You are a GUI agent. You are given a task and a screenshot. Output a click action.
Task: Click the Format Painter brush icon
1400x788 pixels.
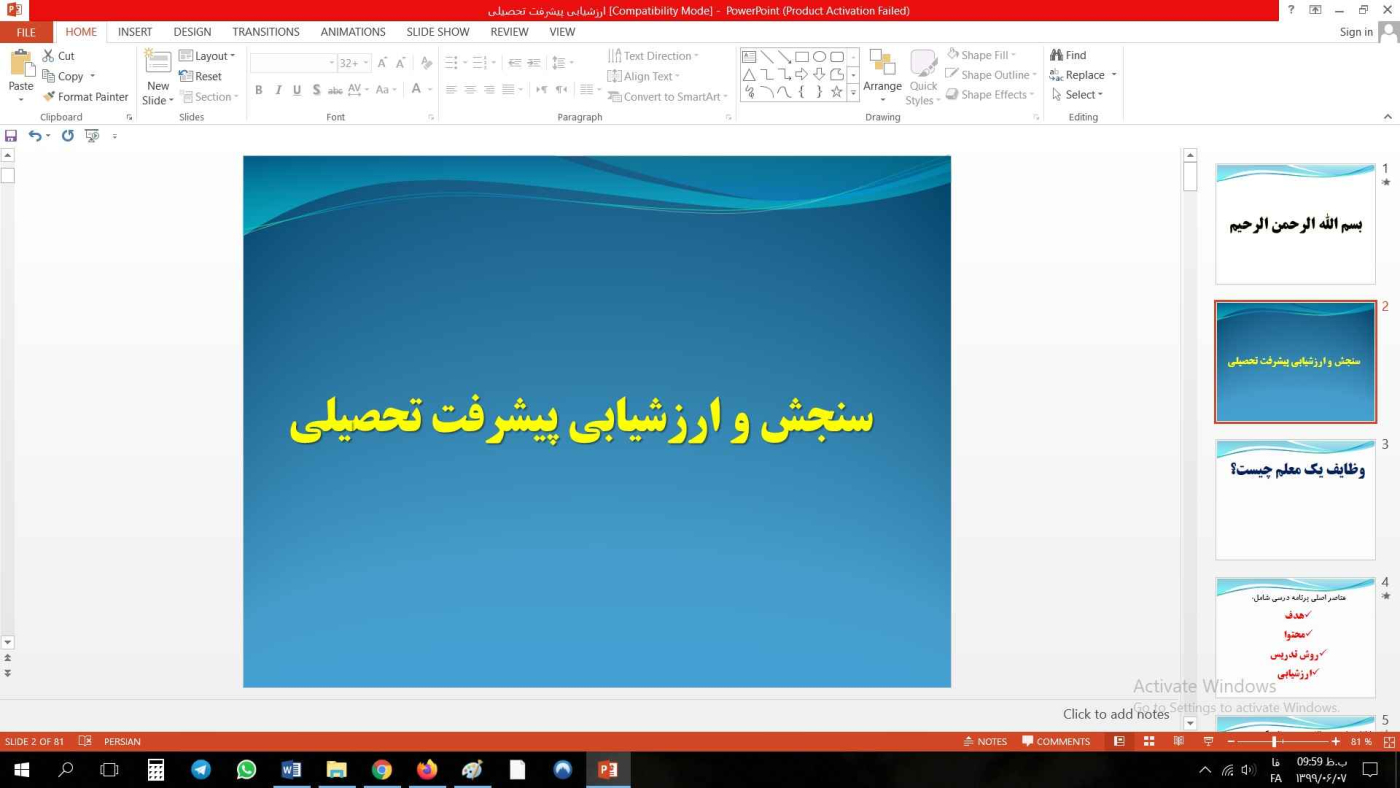pyautogui.click(x=49, y=97)
